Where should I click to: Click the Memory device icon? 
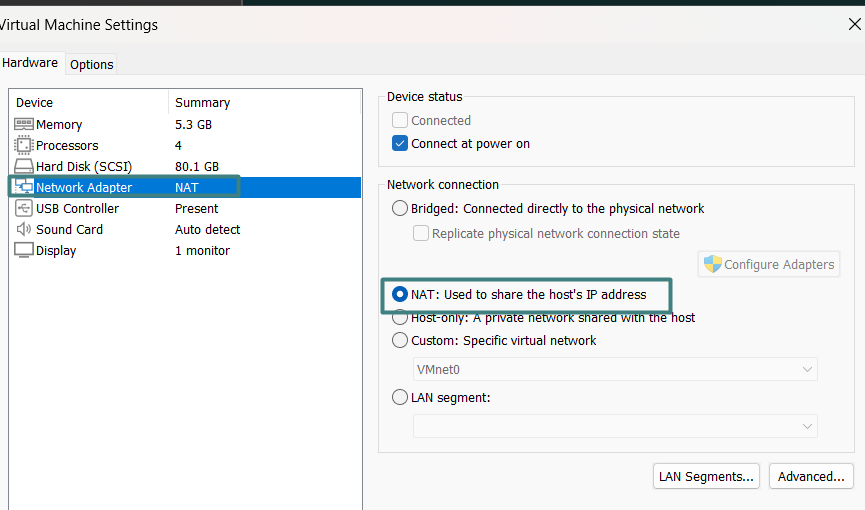coord(24,125)
